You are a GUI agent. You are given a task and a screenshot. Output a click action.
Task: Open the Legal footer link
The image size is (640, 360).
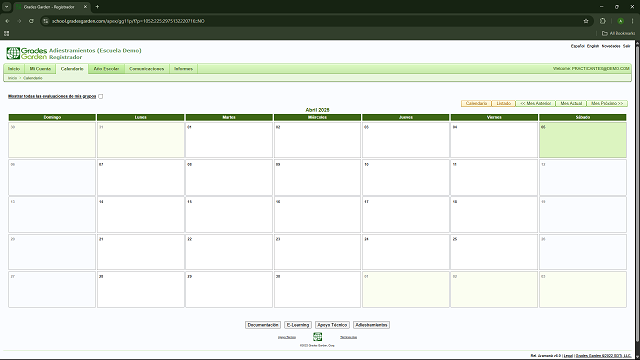(568, 356)
